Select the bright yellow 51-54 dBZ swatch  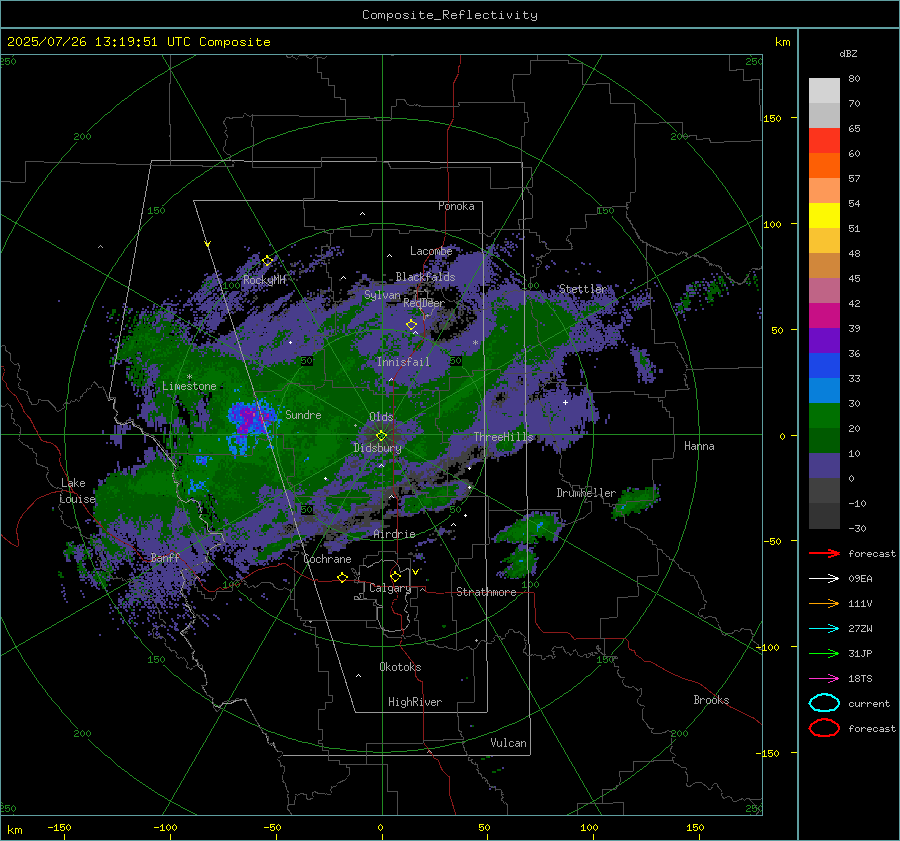(824, 216)
